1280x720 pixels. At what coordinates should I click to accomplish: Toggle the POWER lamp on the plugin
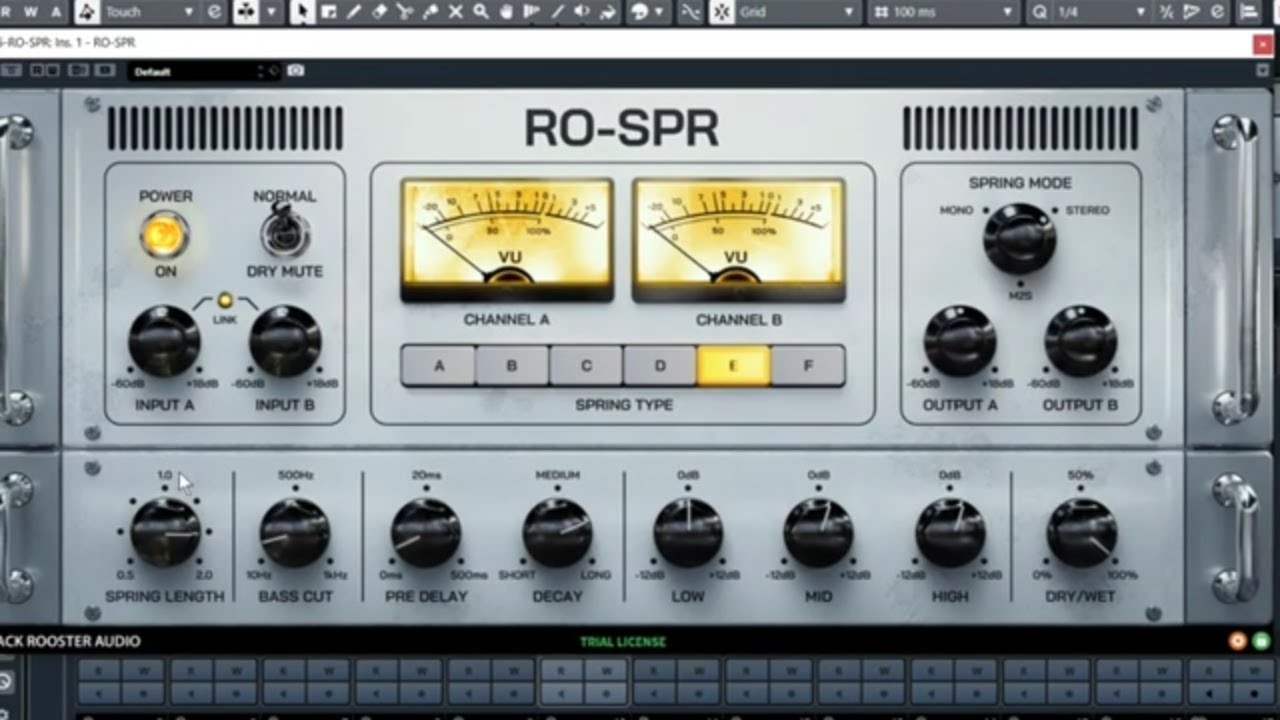tap(165, 235)
